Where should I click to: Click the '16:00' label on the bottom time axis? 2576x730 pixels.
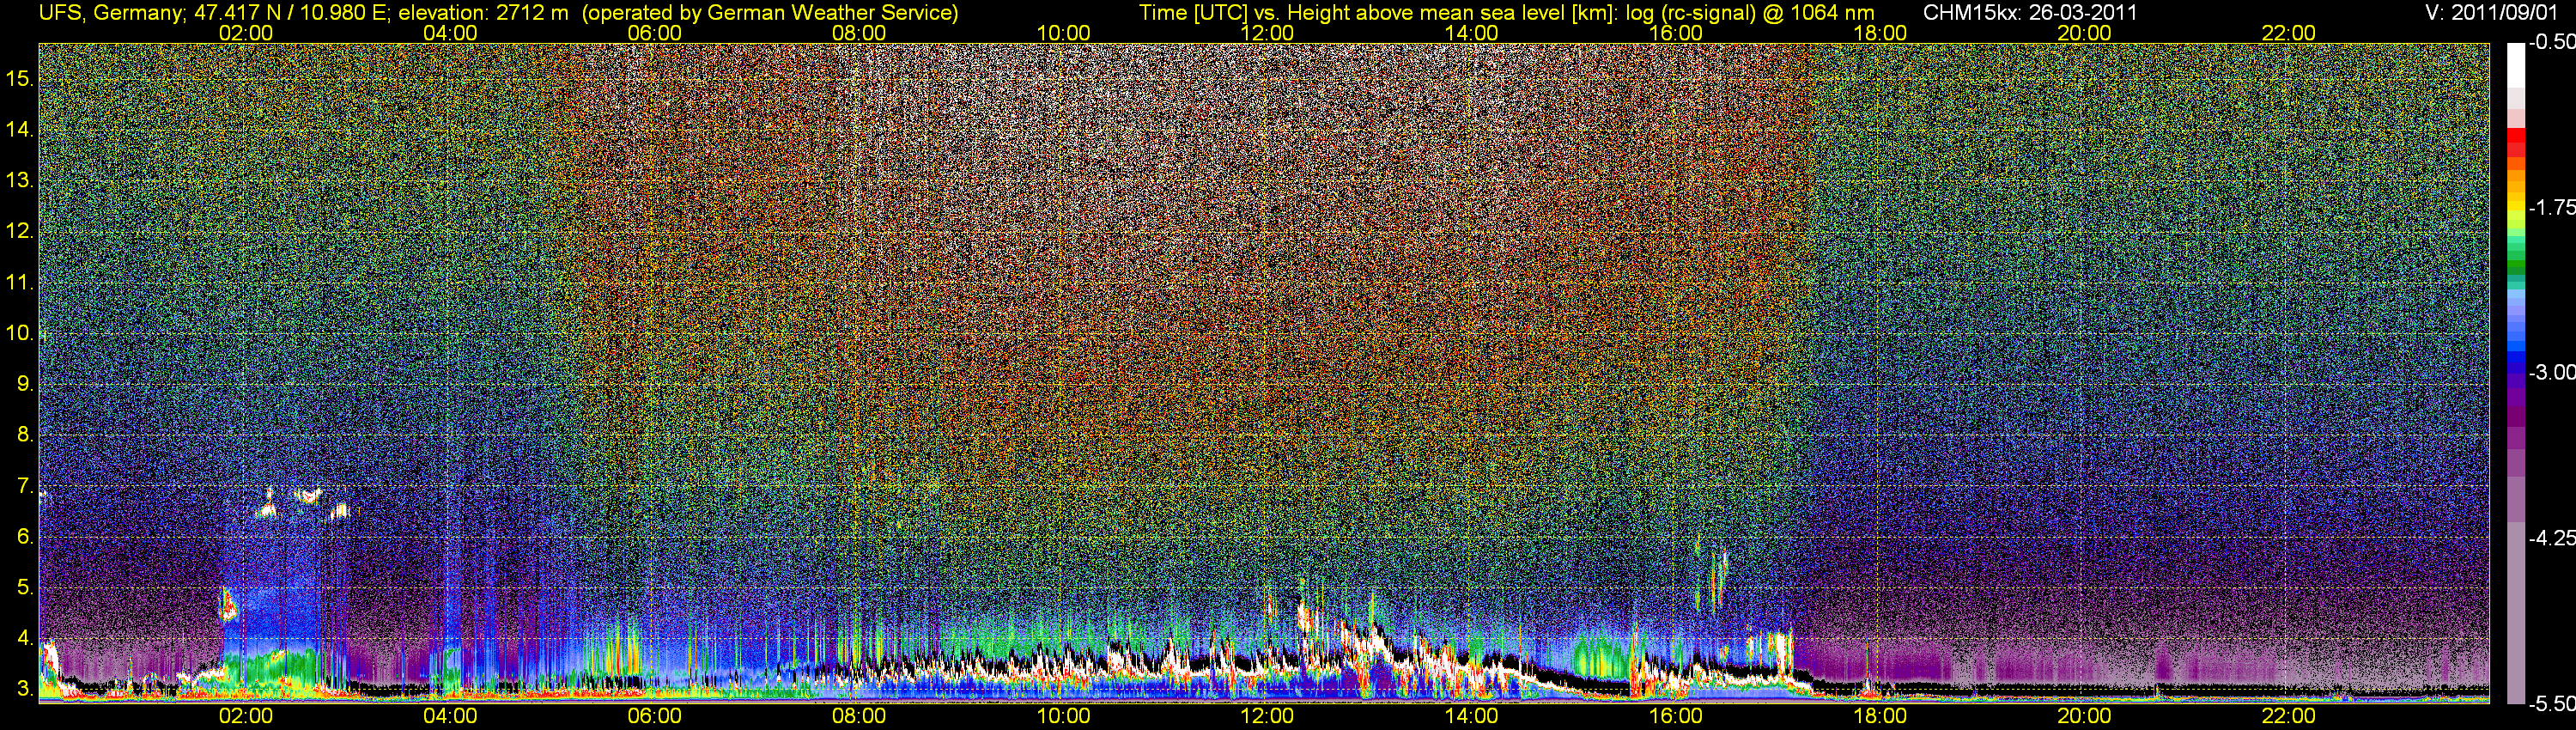coord(1676,716)
